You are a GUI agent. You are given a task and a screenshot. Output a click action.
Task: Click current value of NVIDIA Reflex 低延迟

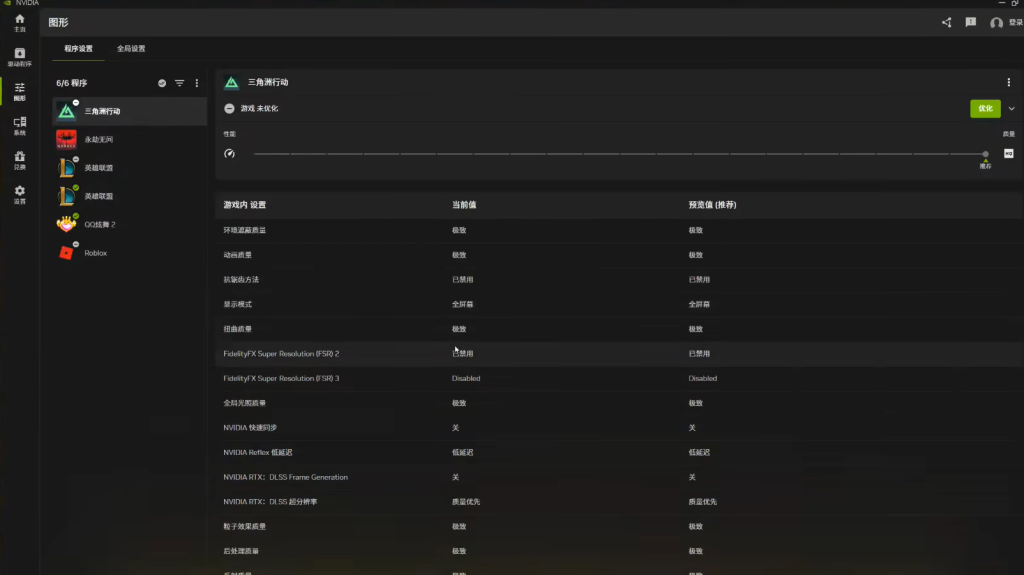coord(462,452)
